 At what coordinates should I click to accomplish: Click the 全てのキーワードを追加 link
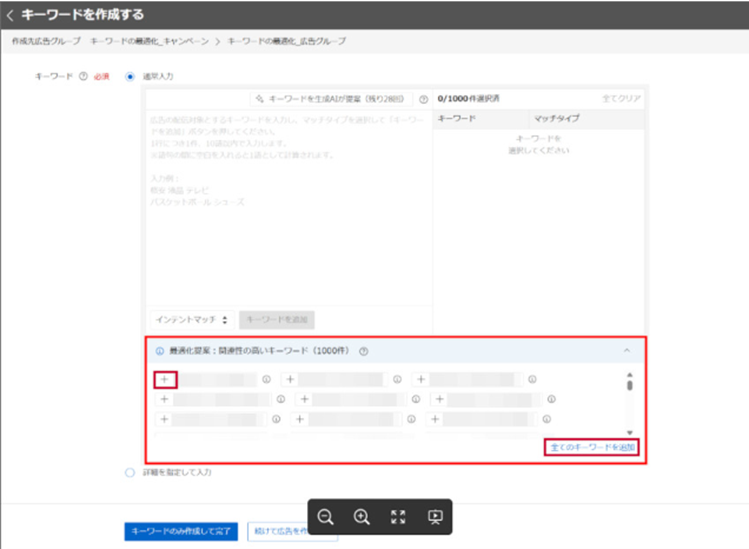coord(593,447)
